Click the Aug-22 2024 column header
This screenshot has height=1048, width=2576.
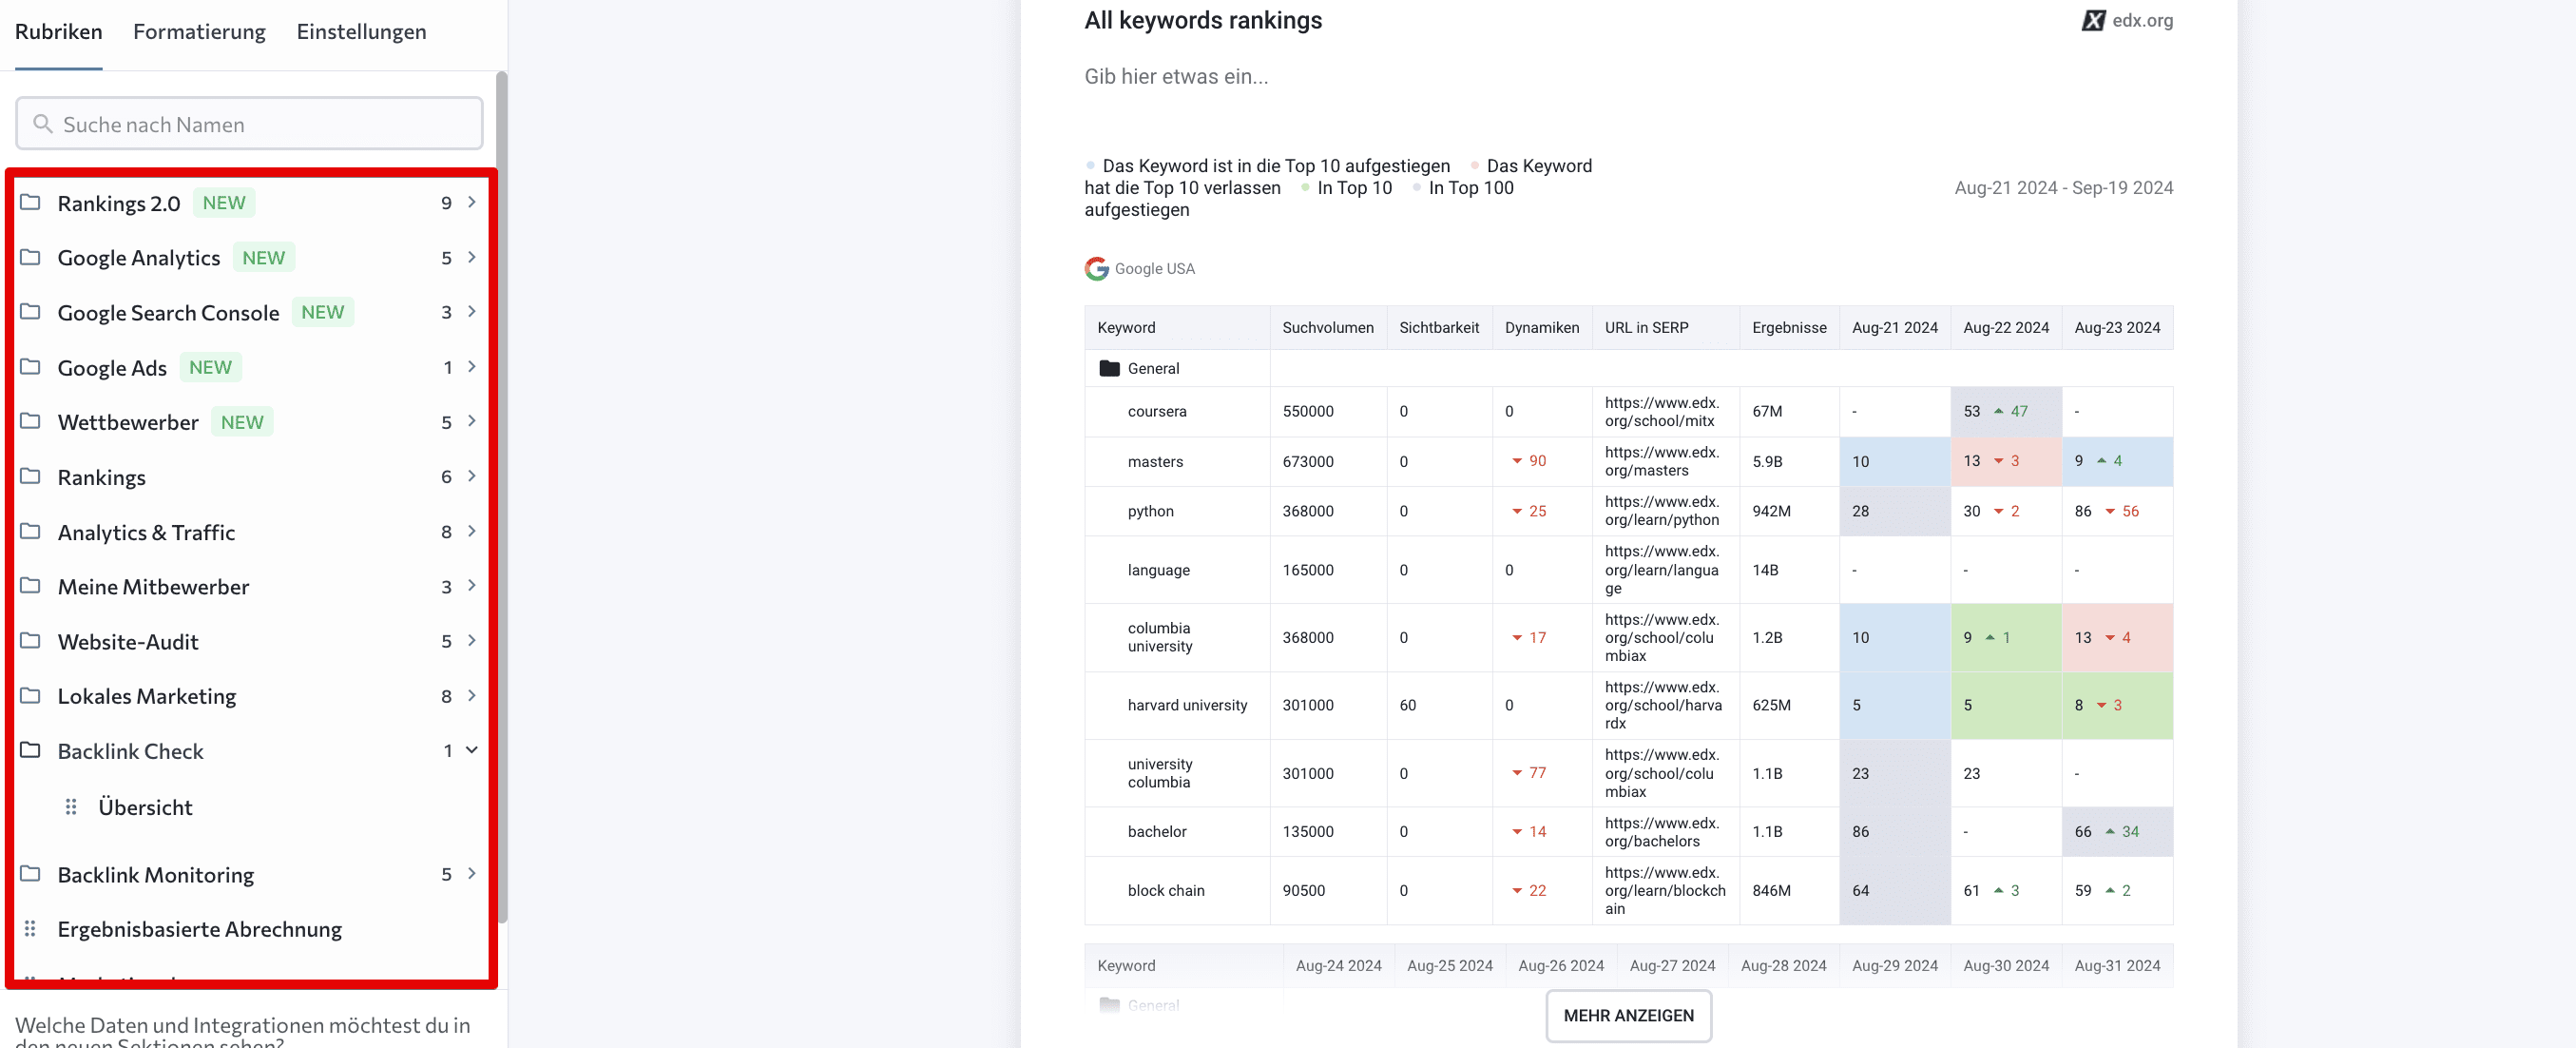tap(2005, 327)
